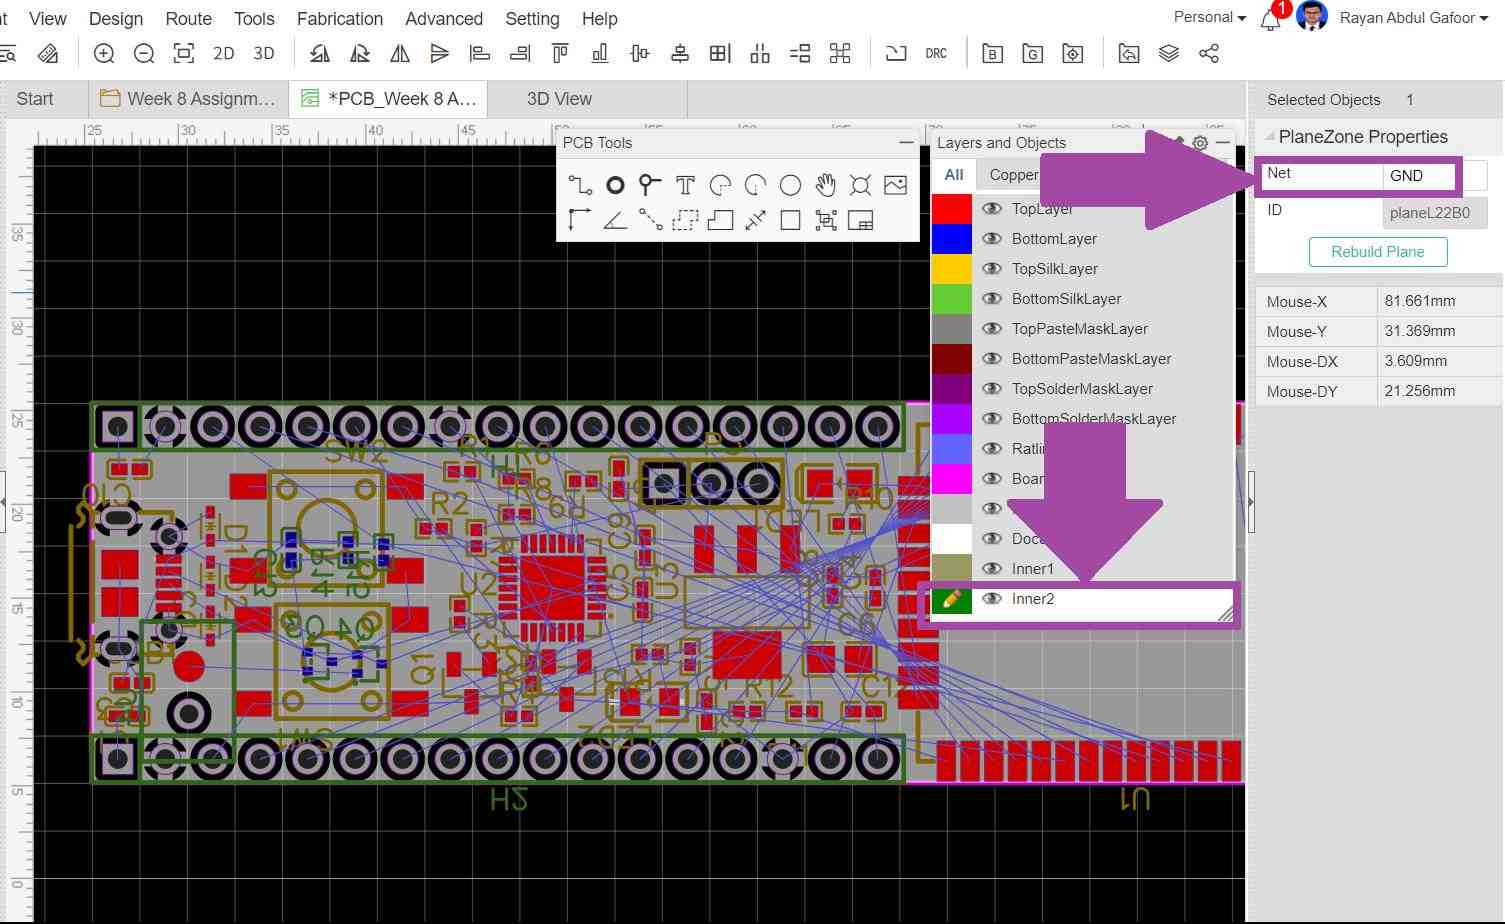Click the Zoom In magnifier icon
The width and height of the screenshot is (1505, 924).
[x=104, y=54]
